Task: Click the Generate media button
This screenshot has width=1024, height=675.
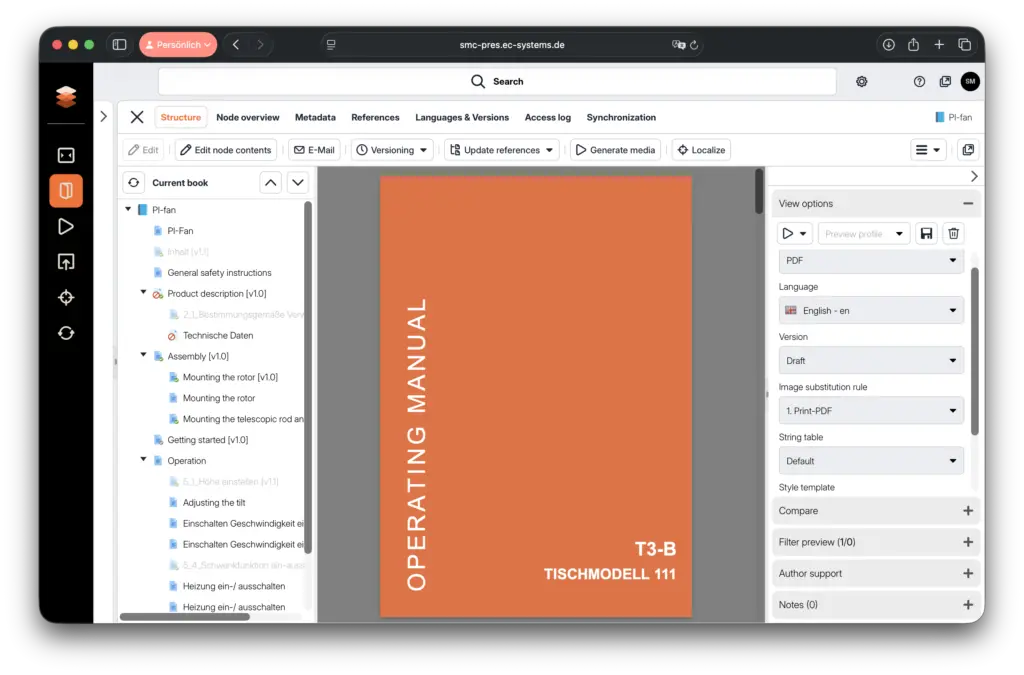Action: click(614, 150)
